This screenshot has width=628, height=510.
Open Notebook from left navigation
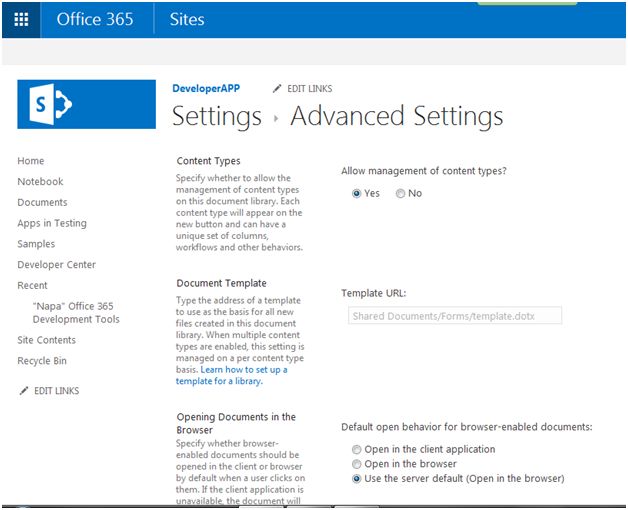point(40,182)
